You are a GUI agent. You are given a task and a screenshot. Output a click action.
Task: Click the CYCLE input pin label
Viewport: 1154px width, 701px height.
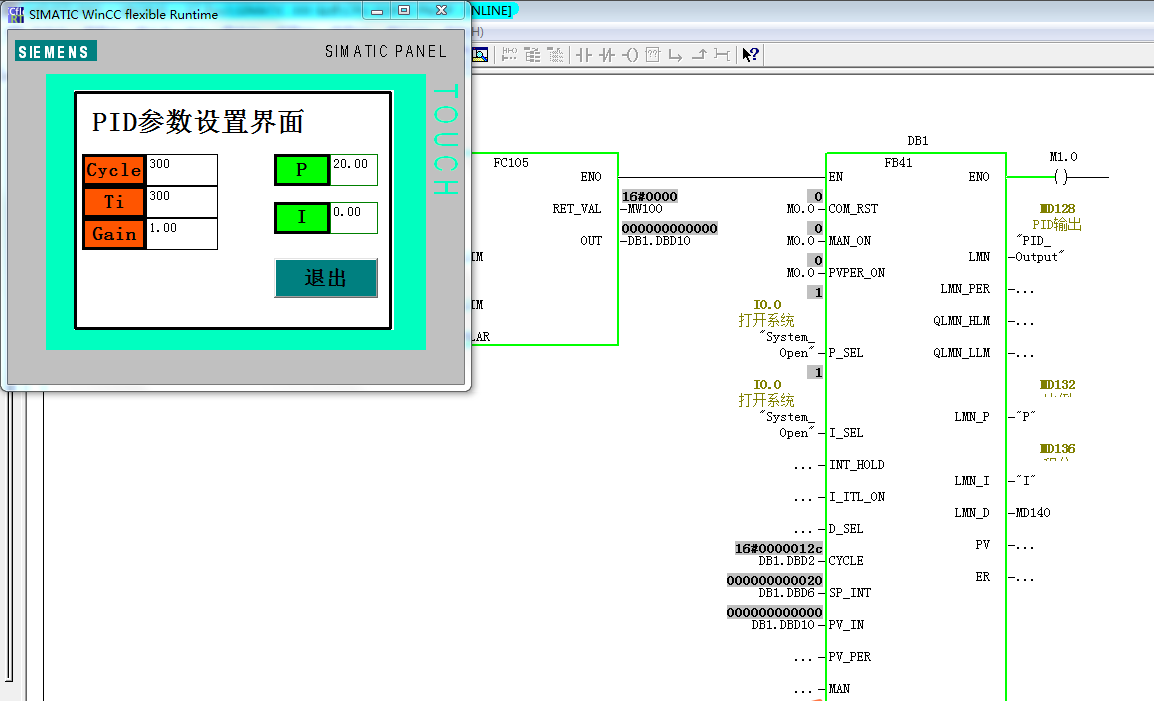tap(846, 561)
